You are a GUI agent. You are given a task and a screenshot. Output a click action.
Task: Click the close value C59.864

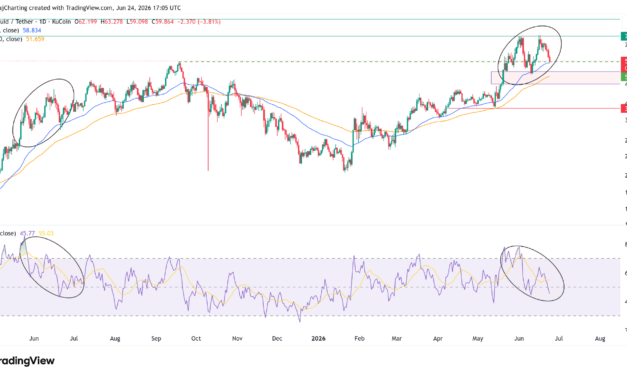pos(163,22)
